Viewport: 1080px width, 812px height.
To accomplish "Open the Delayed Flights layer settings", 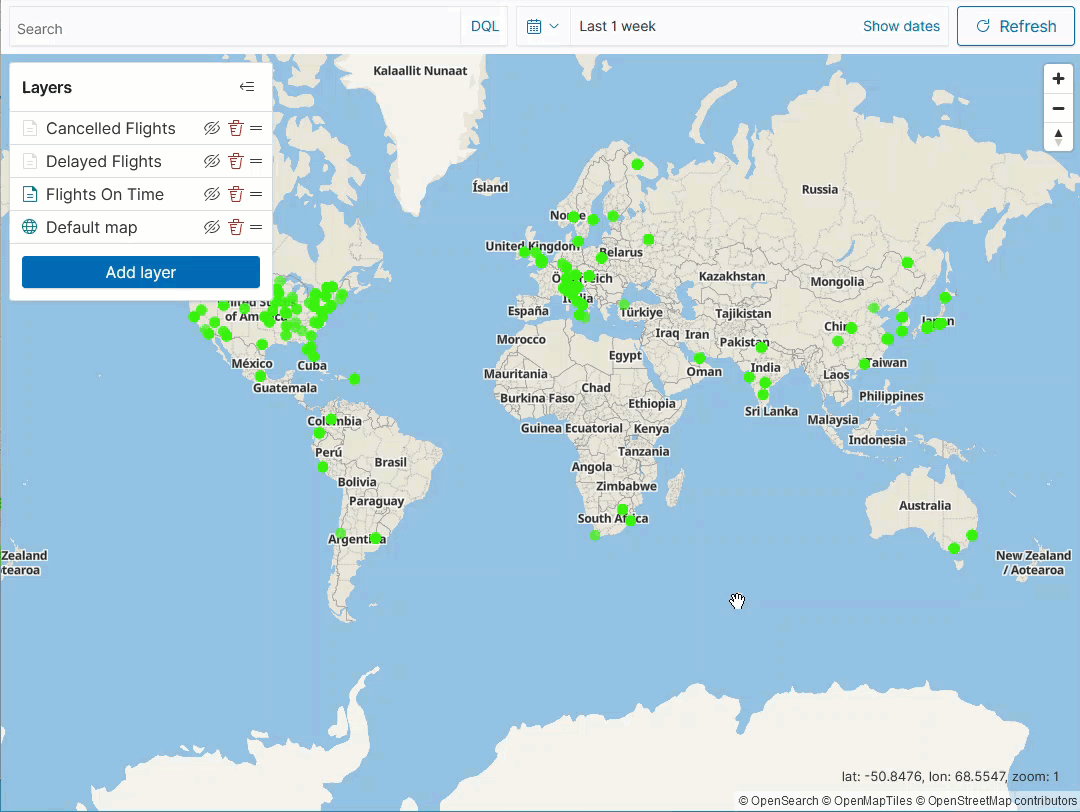I will pyautogui.click(x=103, y=161).
